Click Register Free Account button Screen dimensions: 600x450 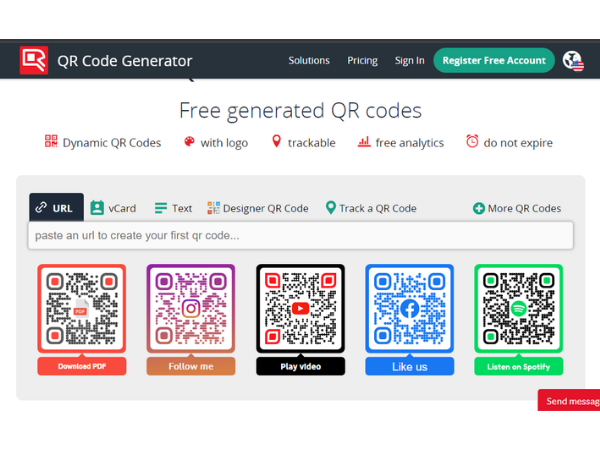(494, 60)
